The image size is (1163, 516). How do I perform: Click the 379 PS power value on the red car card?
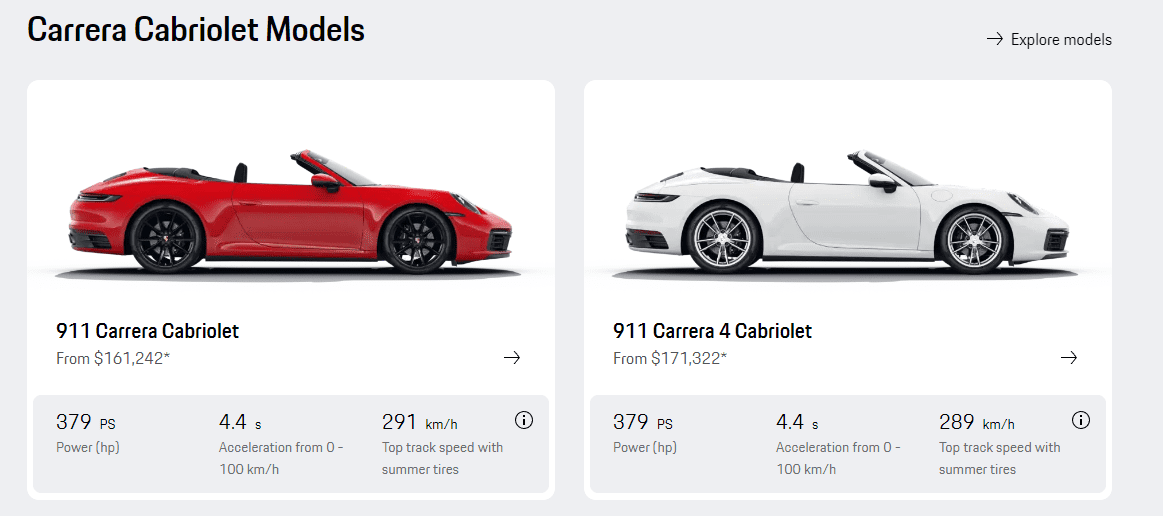(85, 422)
